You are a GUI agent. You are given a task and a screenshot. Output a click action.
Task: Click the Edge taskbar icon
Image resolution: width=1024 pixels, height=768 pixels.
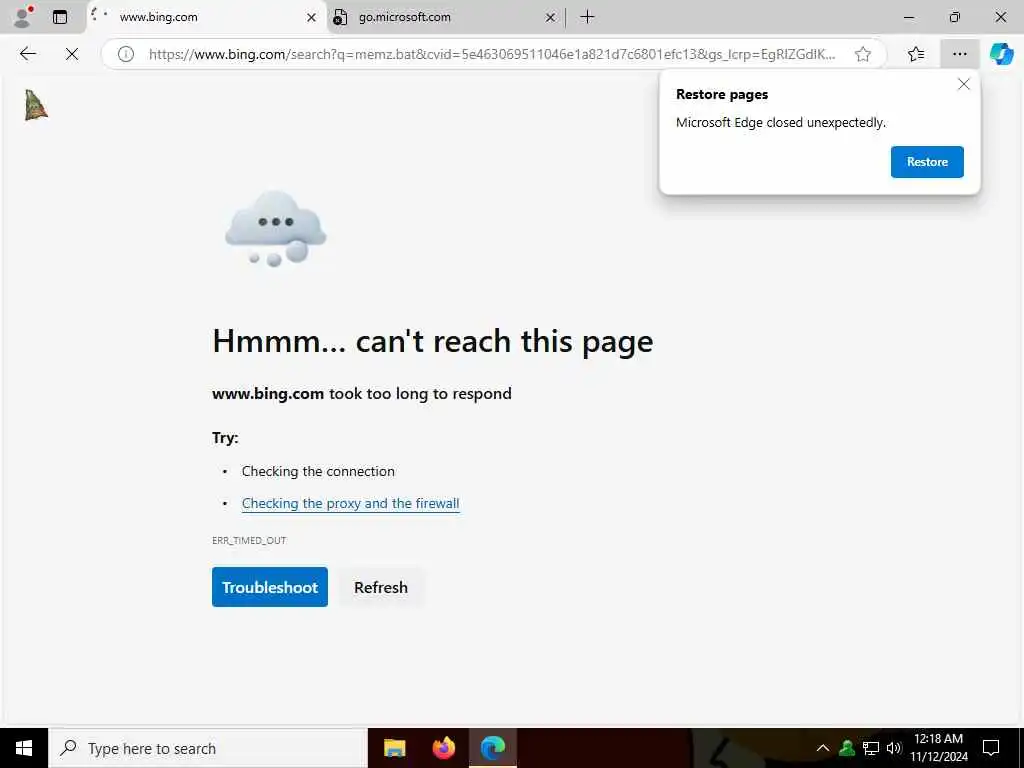pyautogui.click(x=493, y=748)
